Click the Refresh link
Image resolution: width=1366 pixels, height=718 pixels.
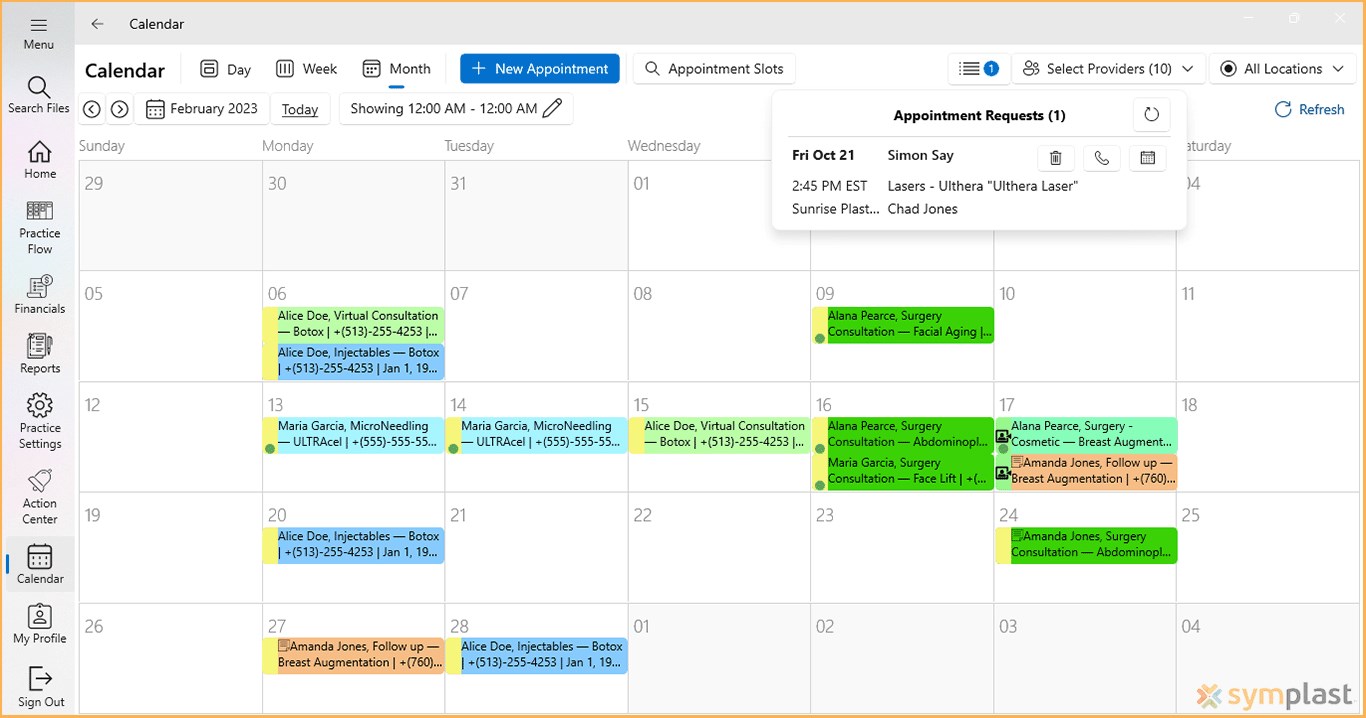coord(1309,109)
